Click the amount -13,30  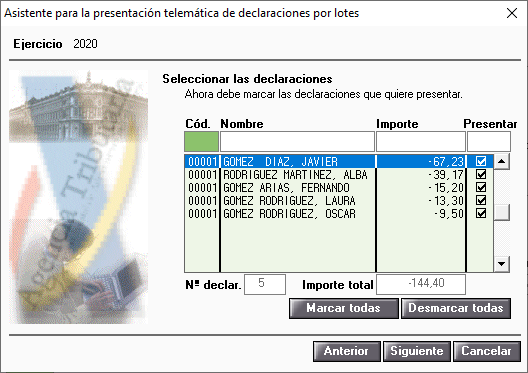[446, 201]
